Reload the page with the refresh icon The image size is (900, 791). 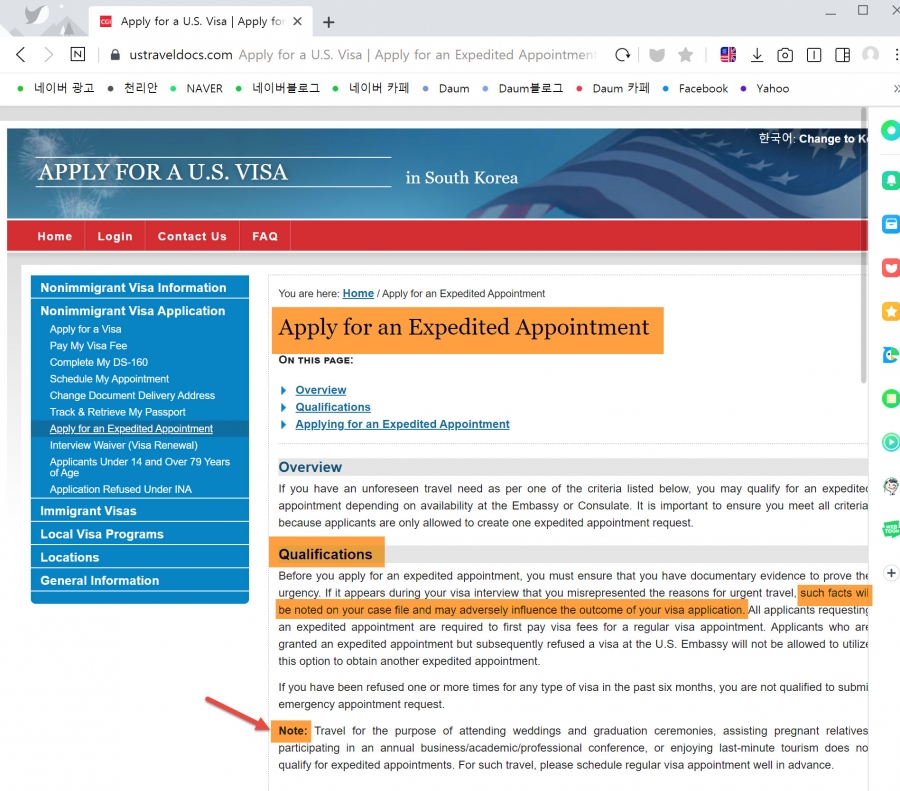coord(623,55)
